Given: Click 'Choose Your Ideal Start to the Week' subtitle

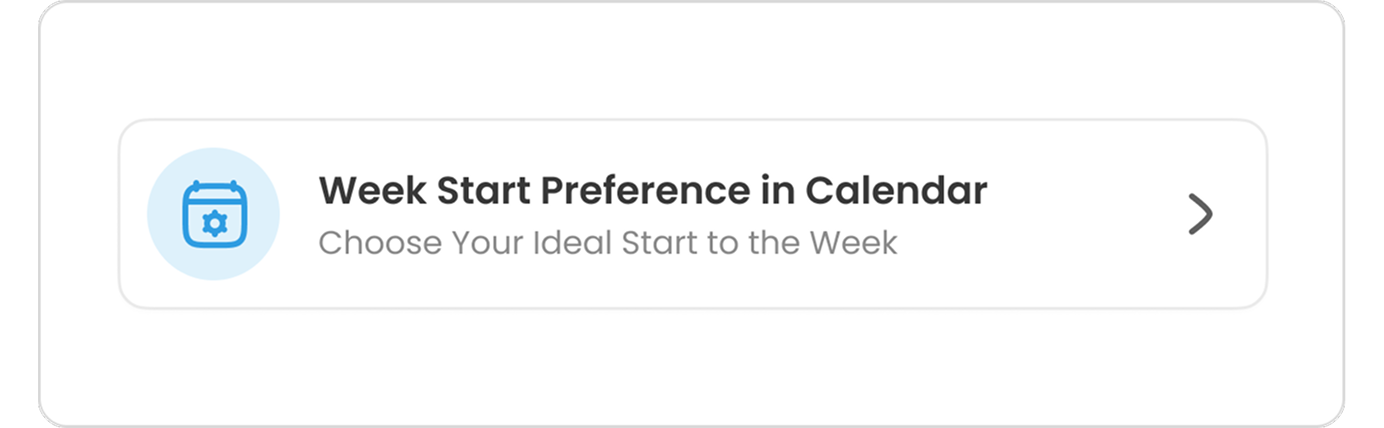Looking at the screenshot, I should (608, 243).
